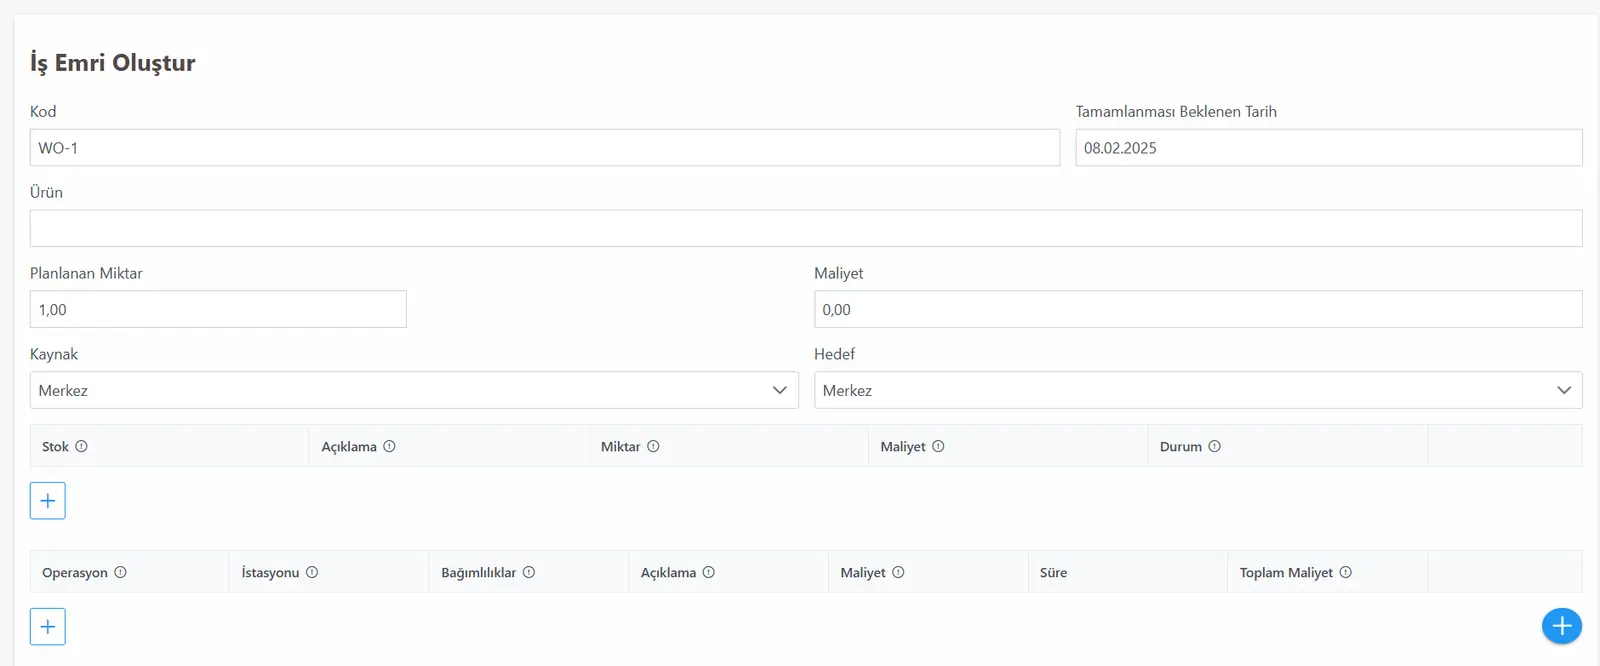Click the Açıklama info icon in Operasyon table
This screenshot has width=1600, height=666.
point(708,573)
